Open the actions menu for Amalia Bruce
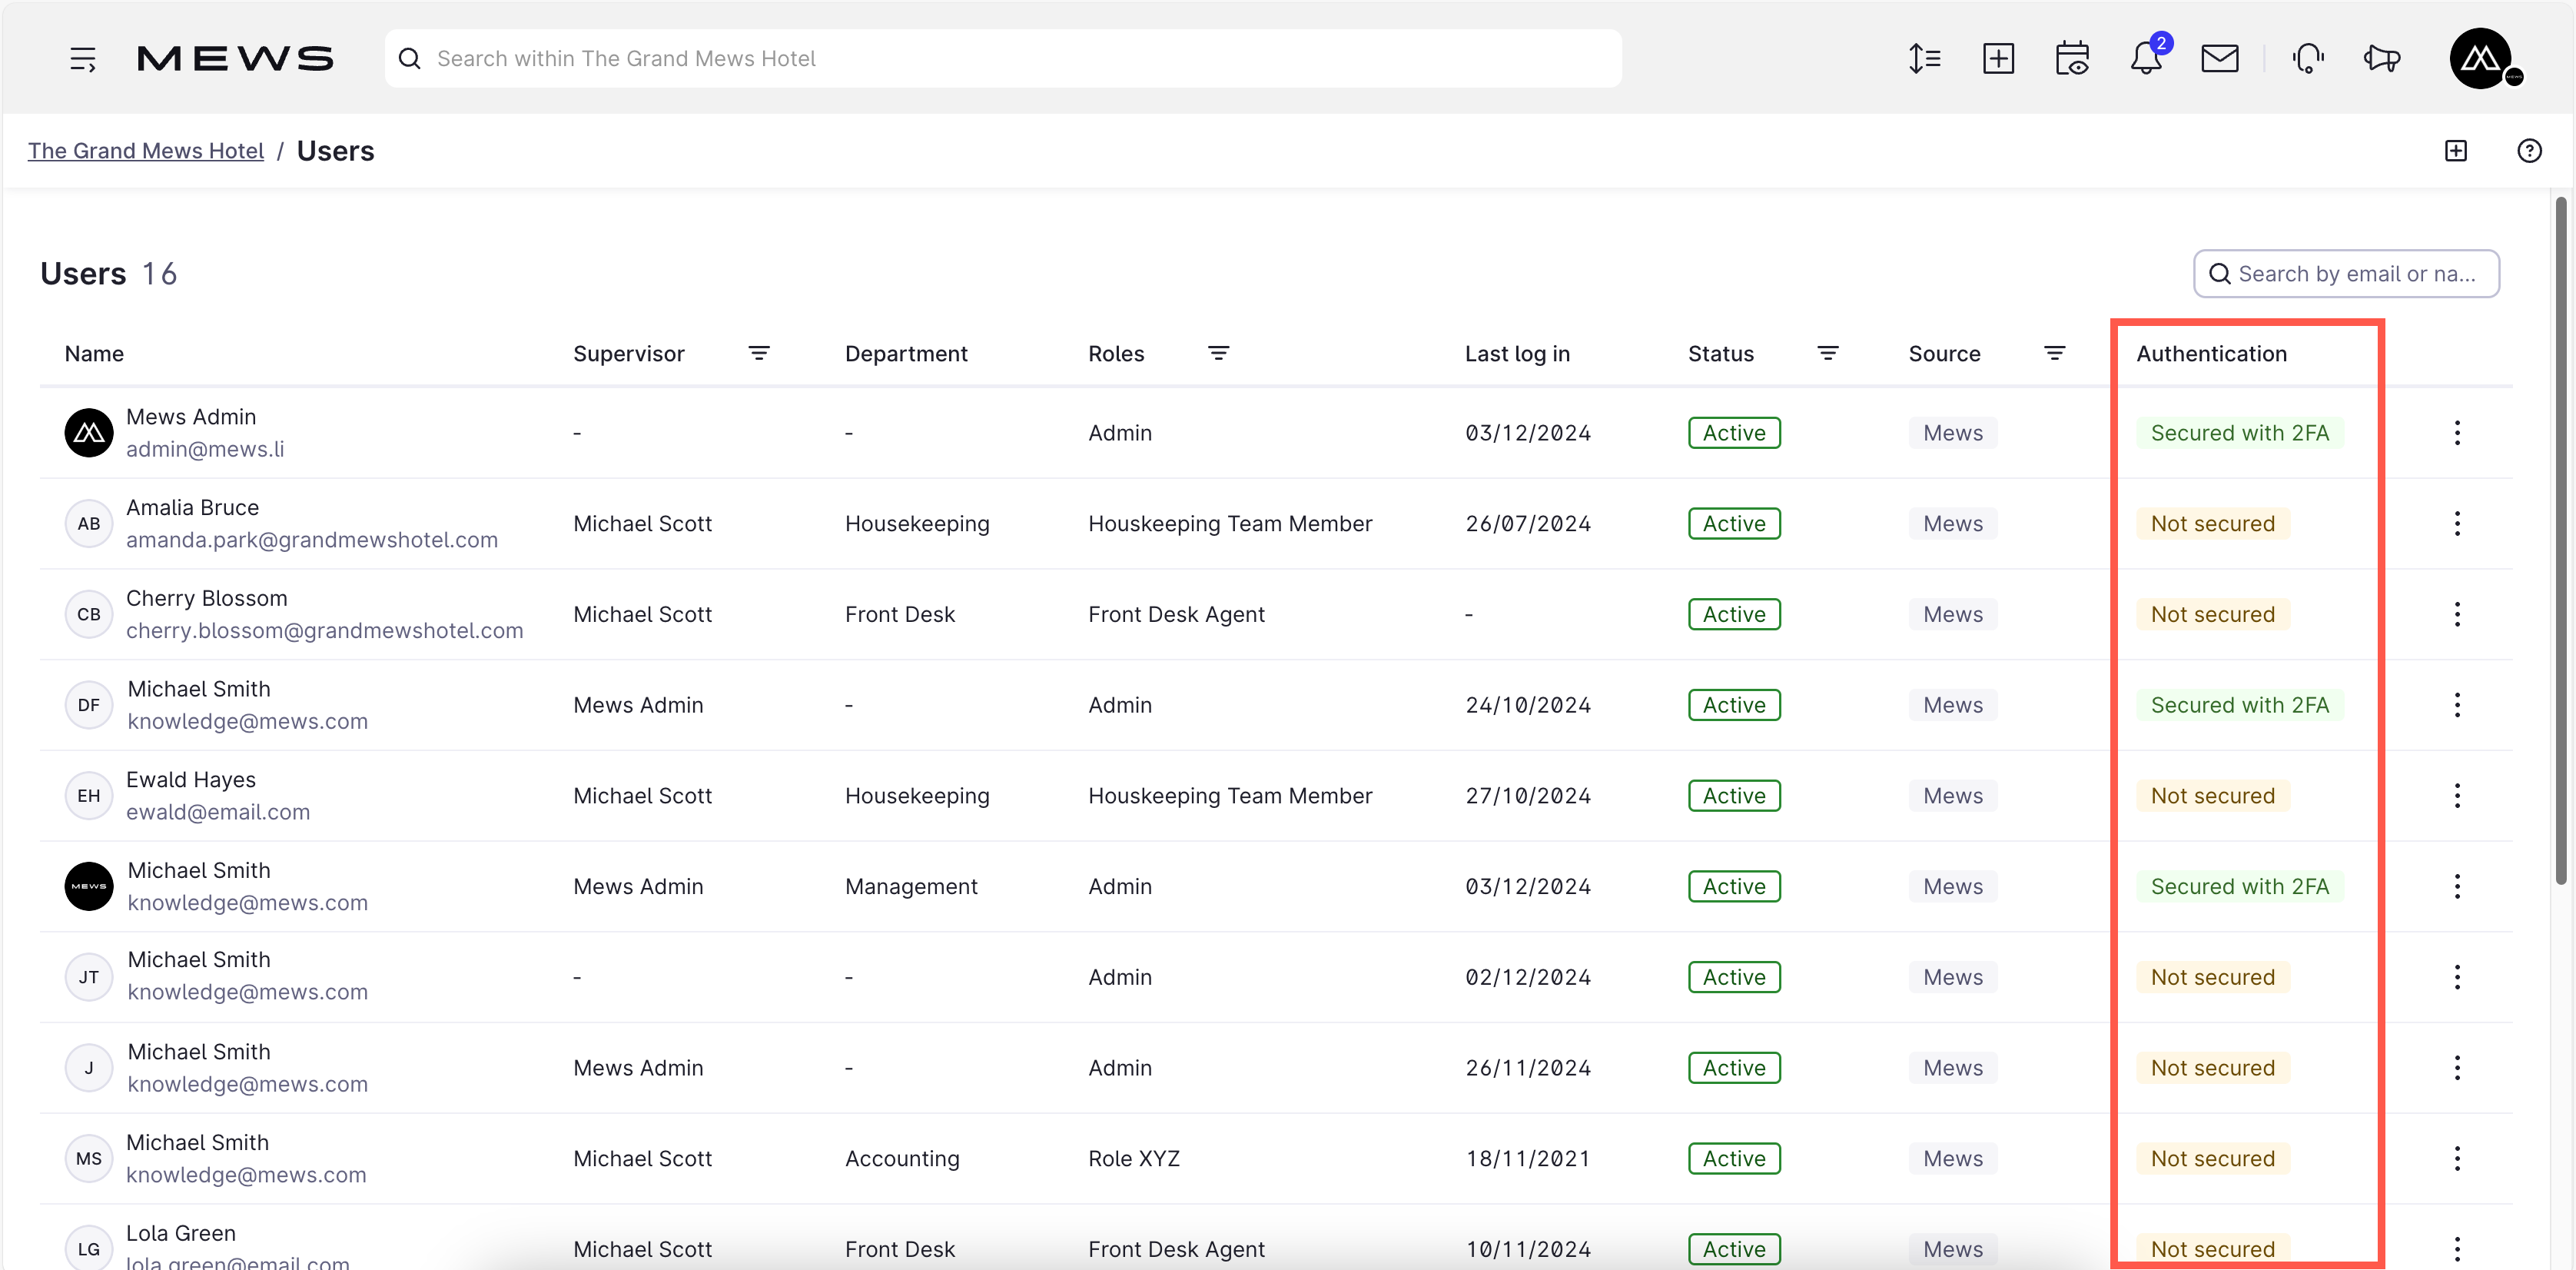Image resolution: width=2576 pixels, height=1270 pixels. 2458,523
